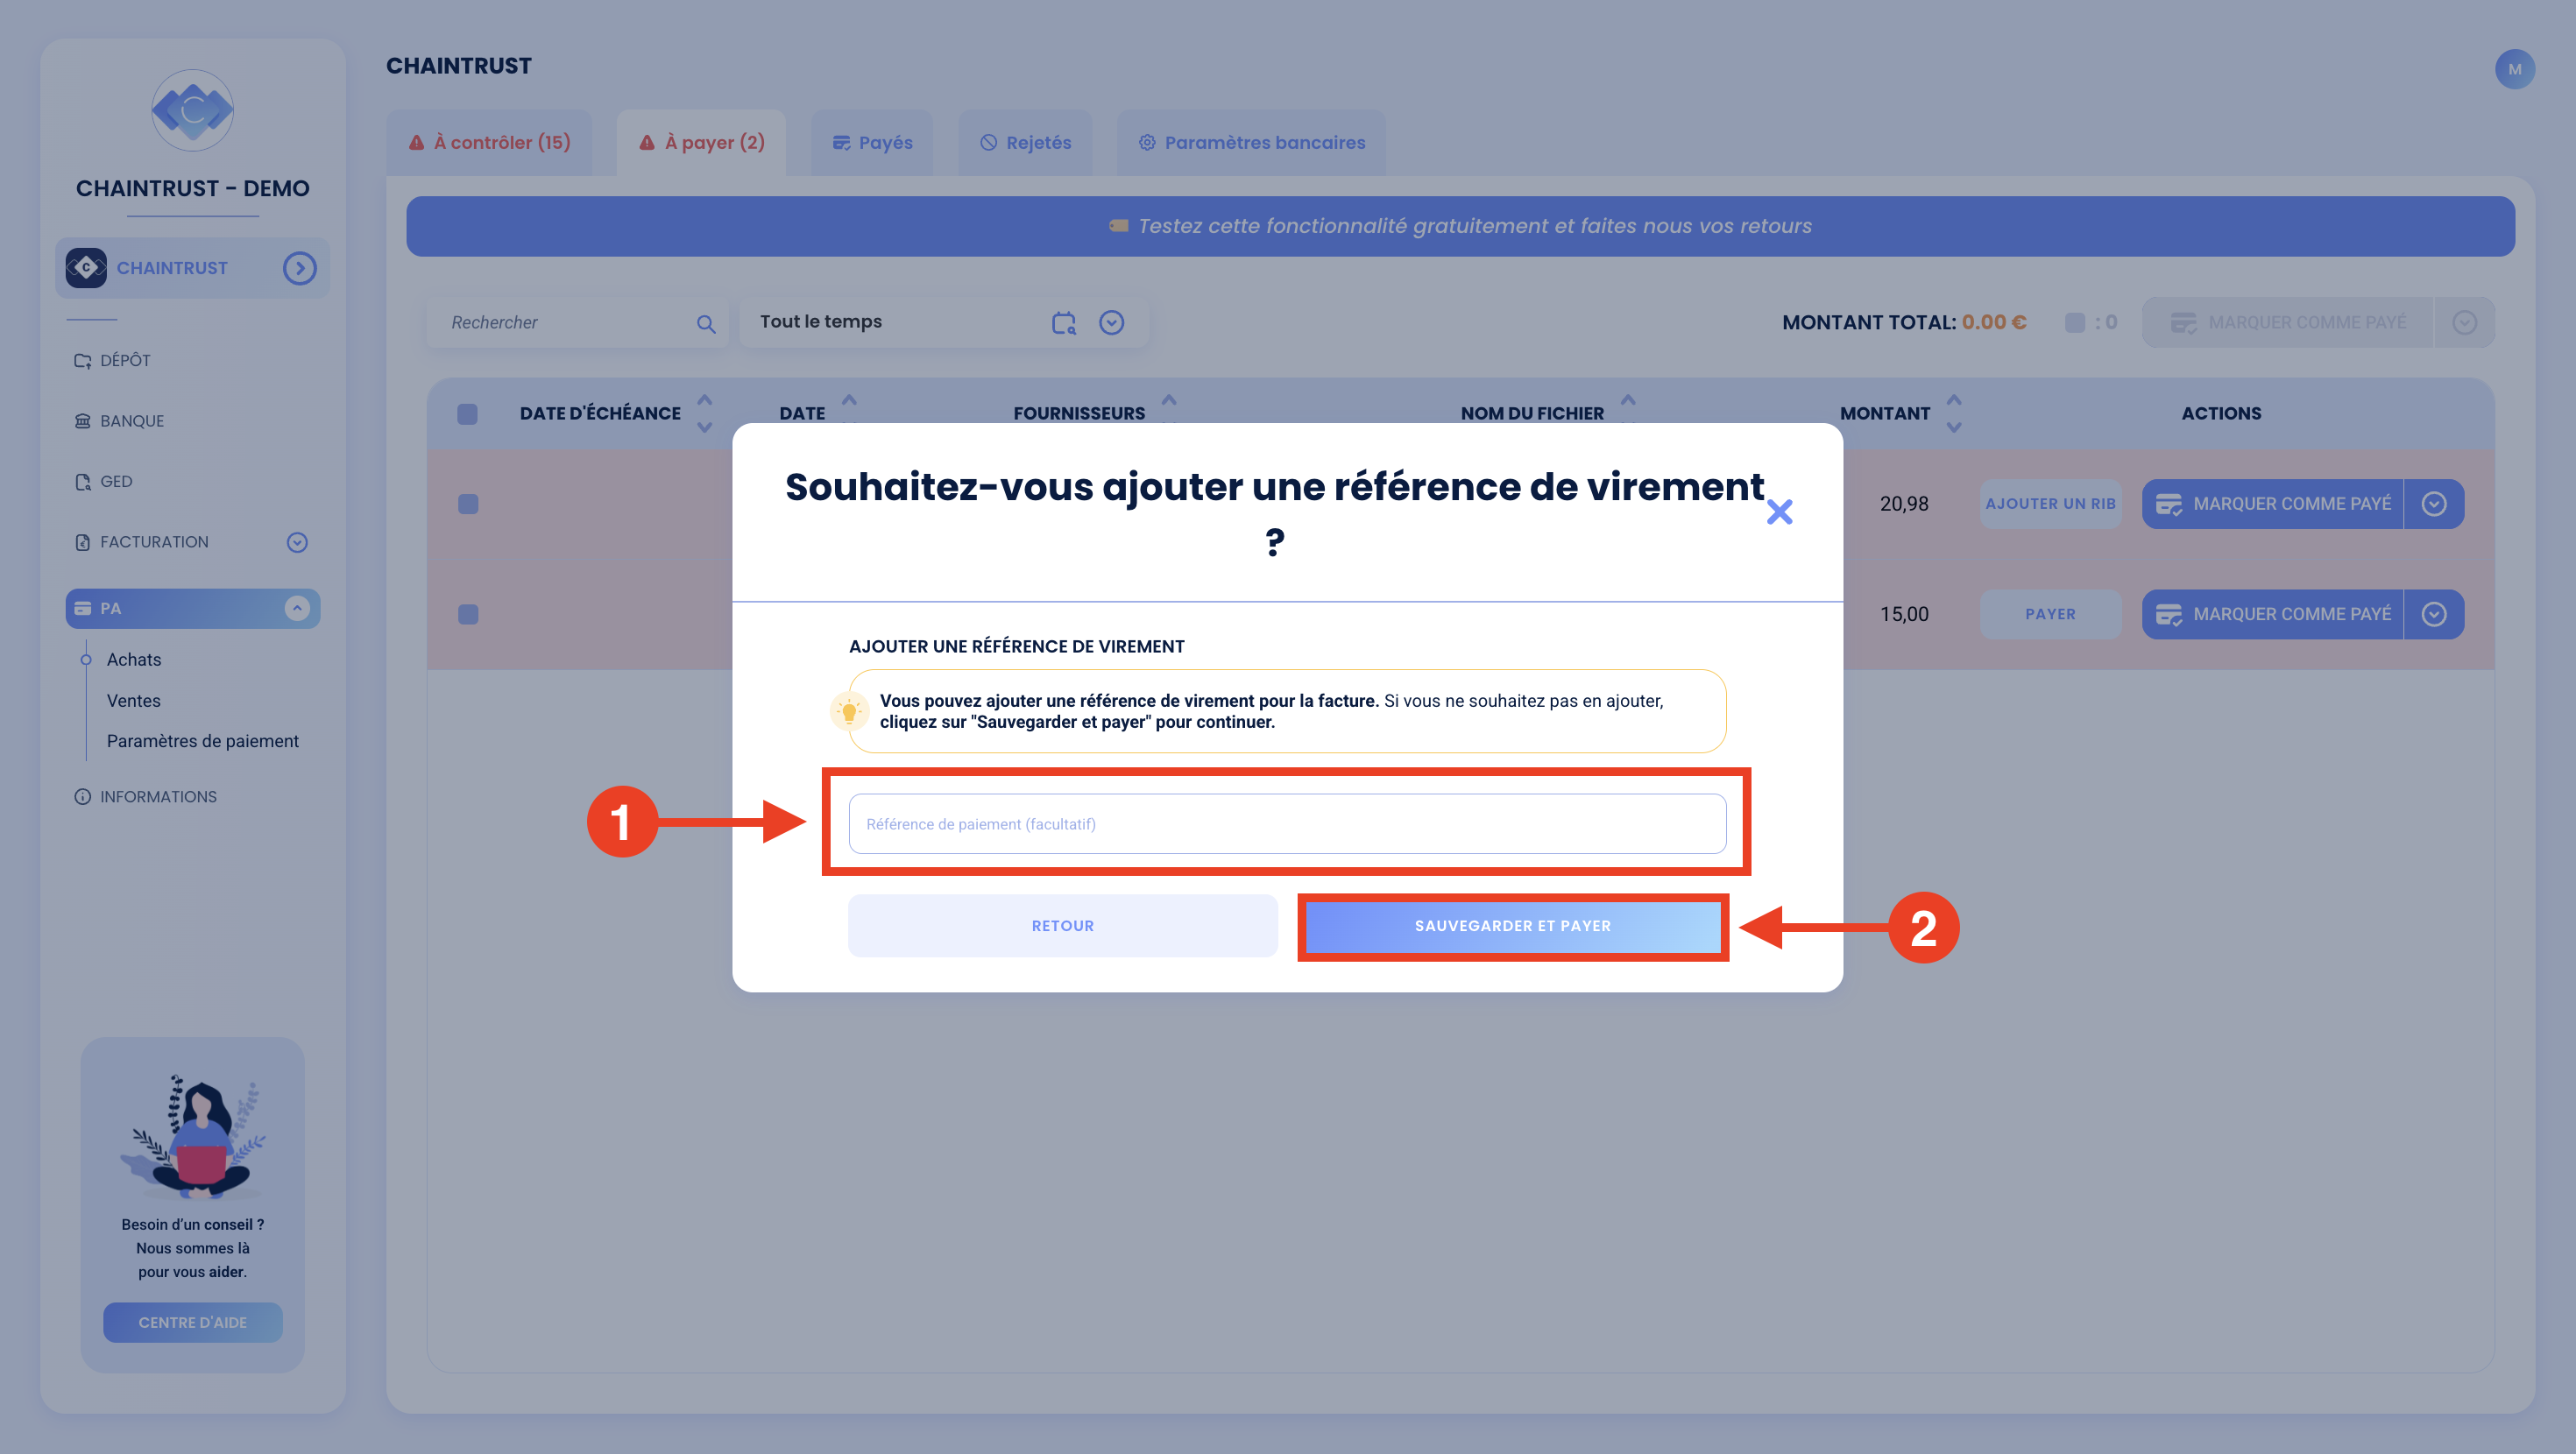Click the test feature feedback banner
Screen dimensions: 2576x1454
(x=1460, y=226)
